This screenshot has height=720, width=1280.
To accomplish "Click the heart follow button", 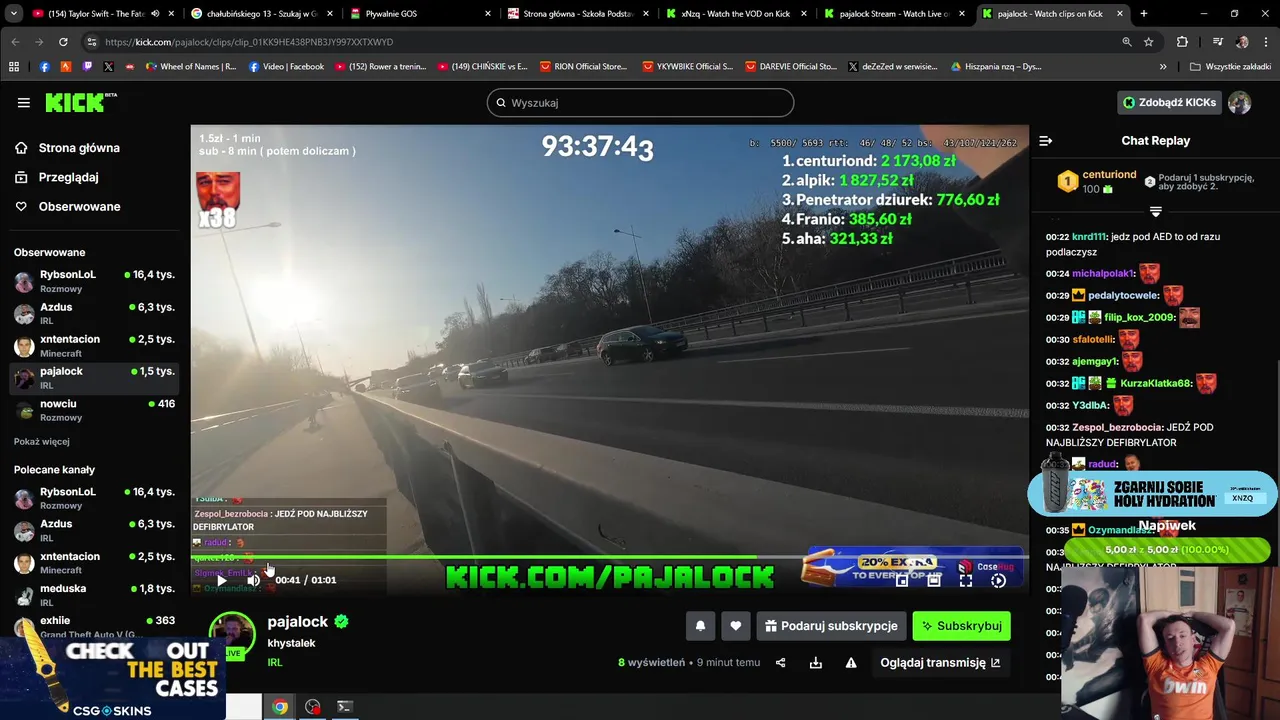I will pyautogui.click(x=736, y=626).
